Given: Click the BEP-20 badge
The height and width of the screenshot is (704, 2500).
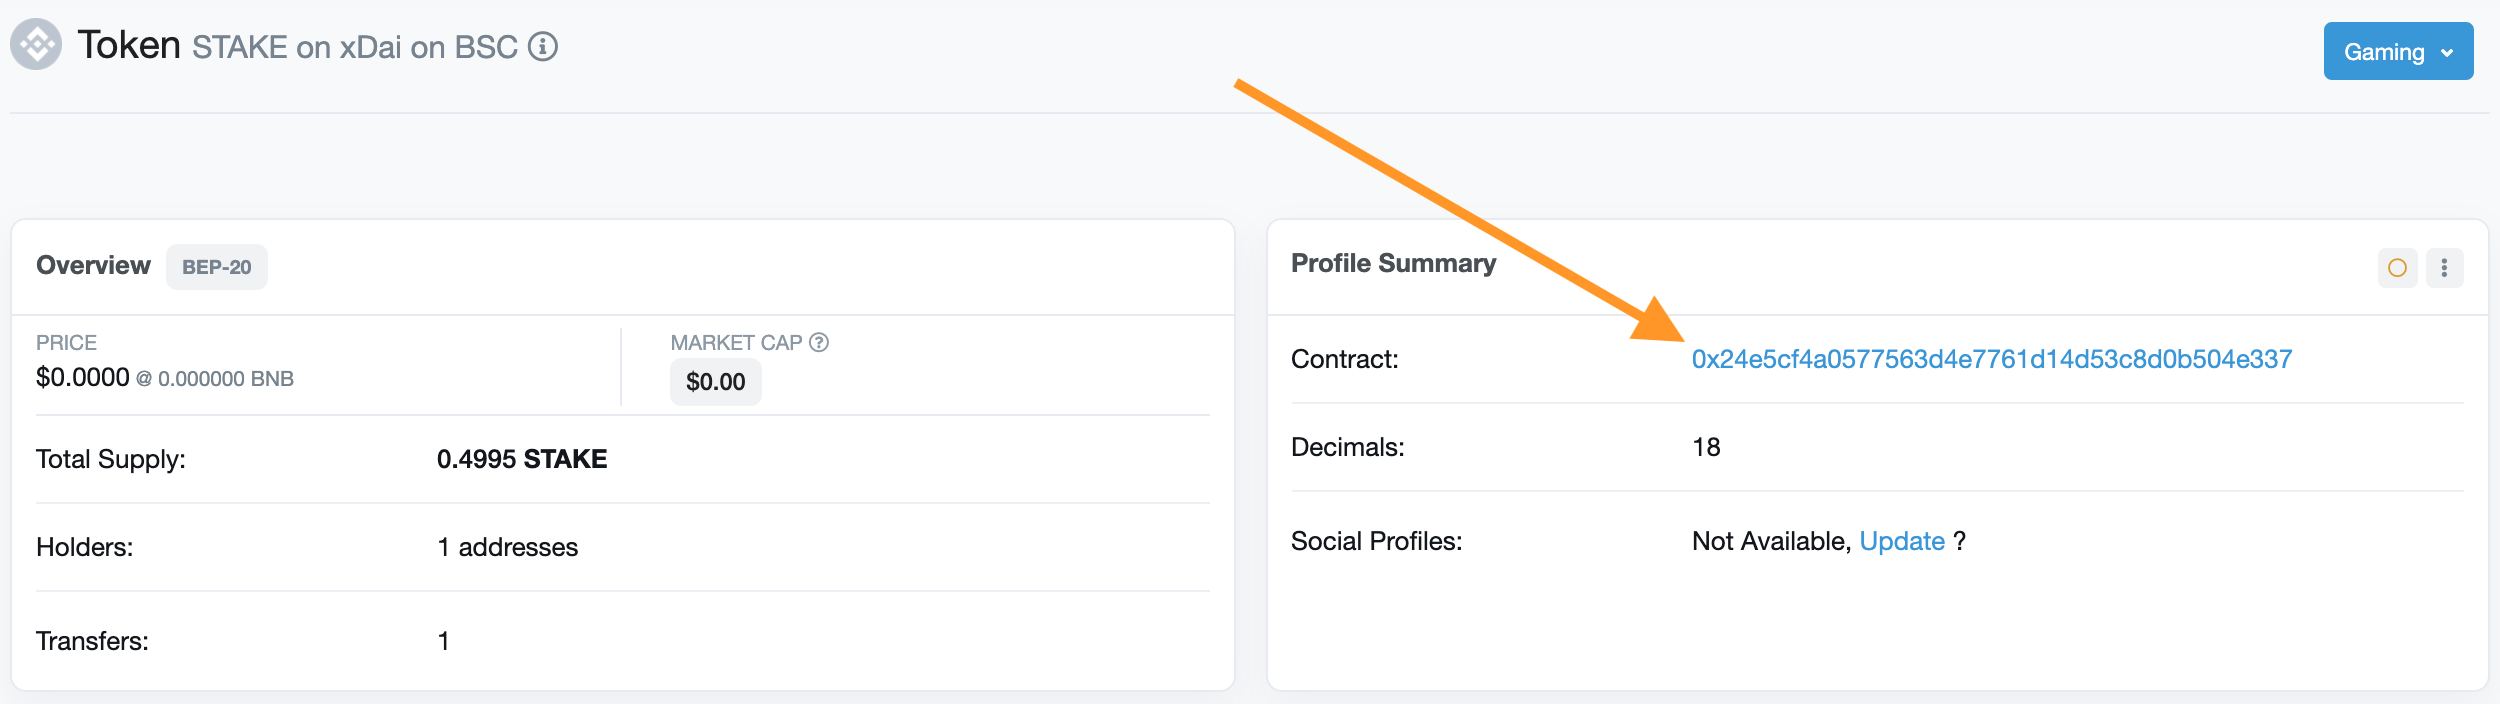Looking at the screenshot, I should click(x=217, y=267).
